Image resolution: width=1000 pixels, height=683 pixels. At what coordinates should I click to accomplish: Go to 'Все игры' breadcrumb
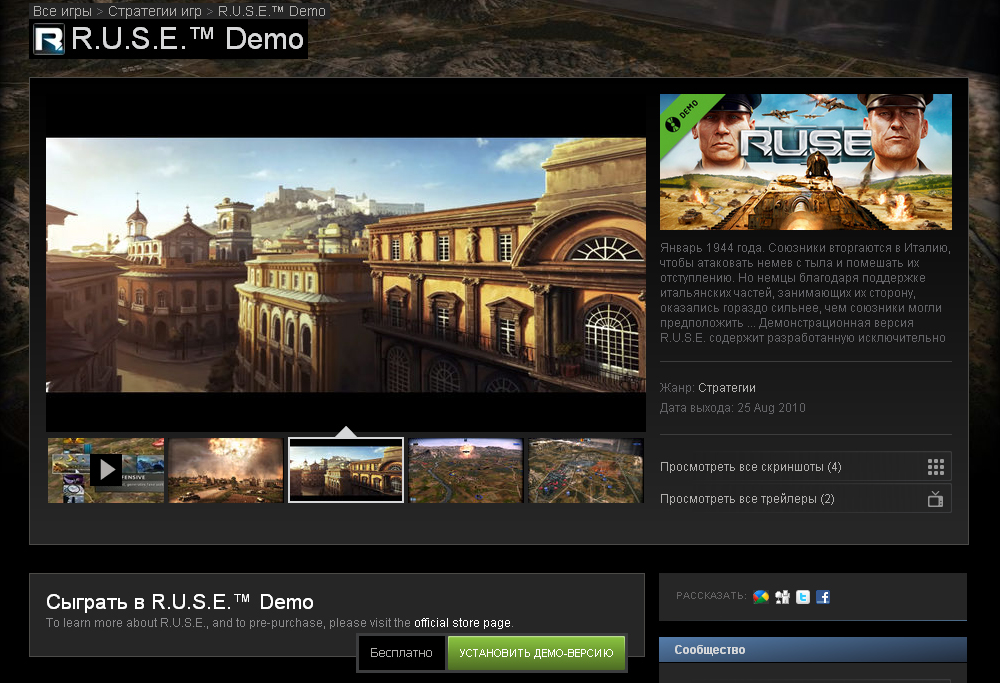point(62,11)
